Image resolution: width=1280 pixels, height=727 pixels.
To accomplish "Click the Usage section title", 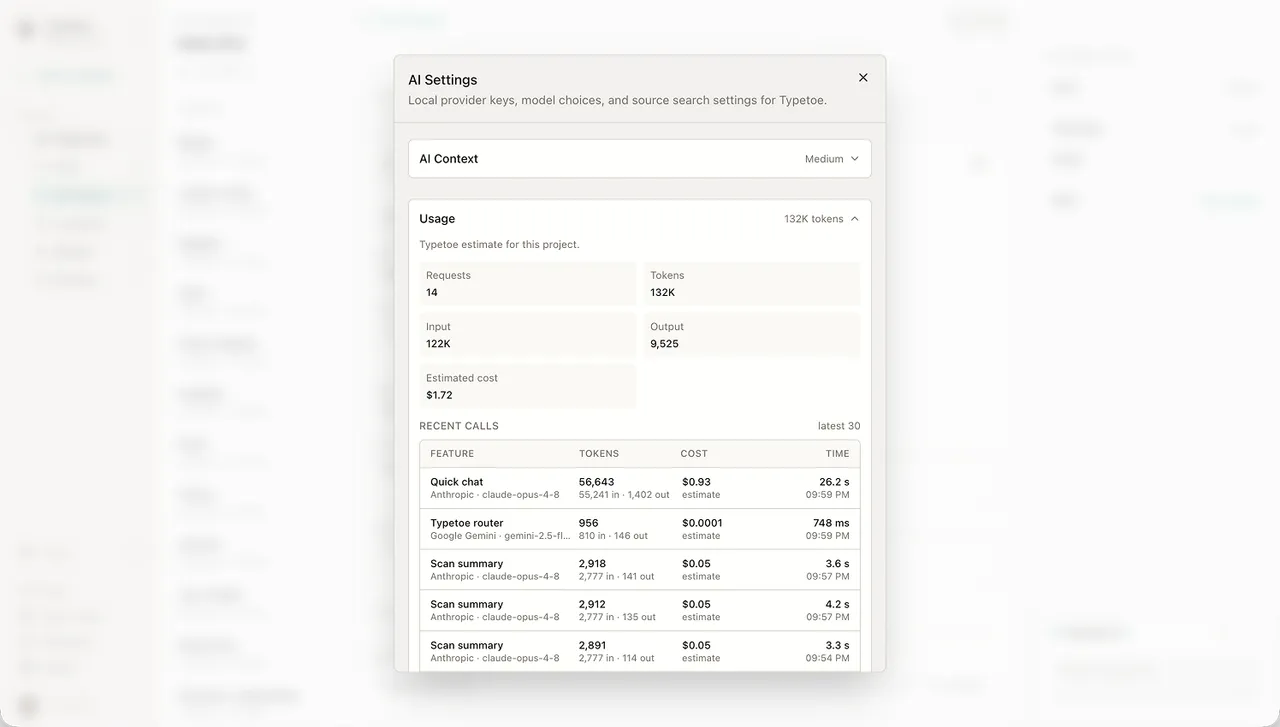I will (437, 219).
